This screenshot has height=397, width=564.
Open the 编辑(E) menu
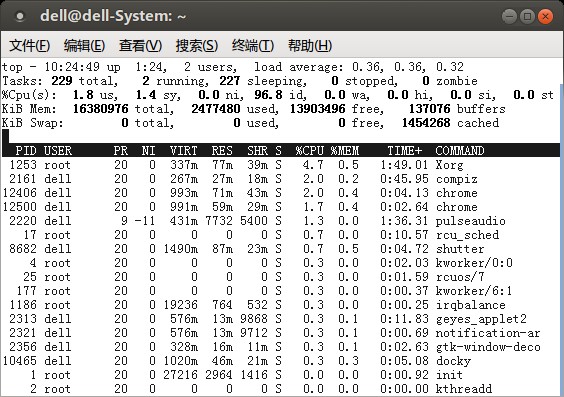click(85, 46)
